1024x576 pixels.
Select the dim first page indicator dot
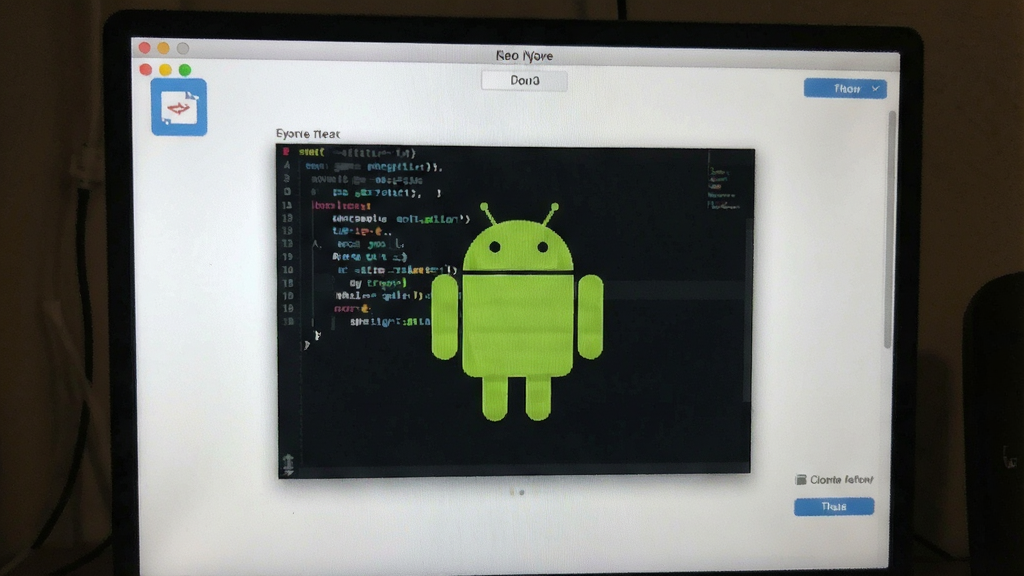(512, 492)
